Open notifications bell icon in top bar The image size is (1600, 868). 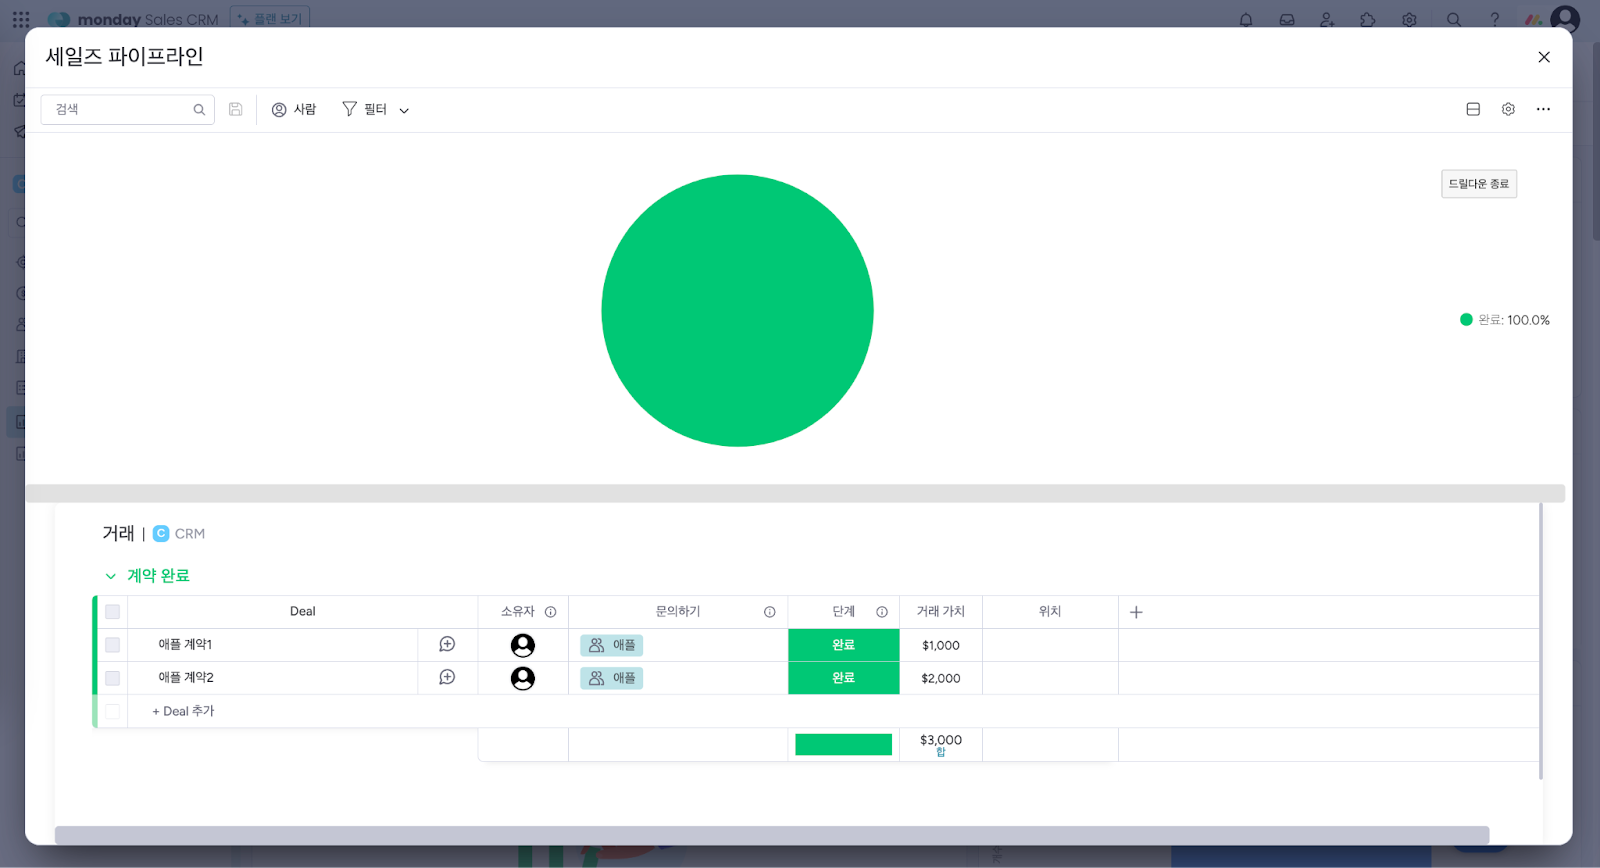click(x=1246, y=19)
